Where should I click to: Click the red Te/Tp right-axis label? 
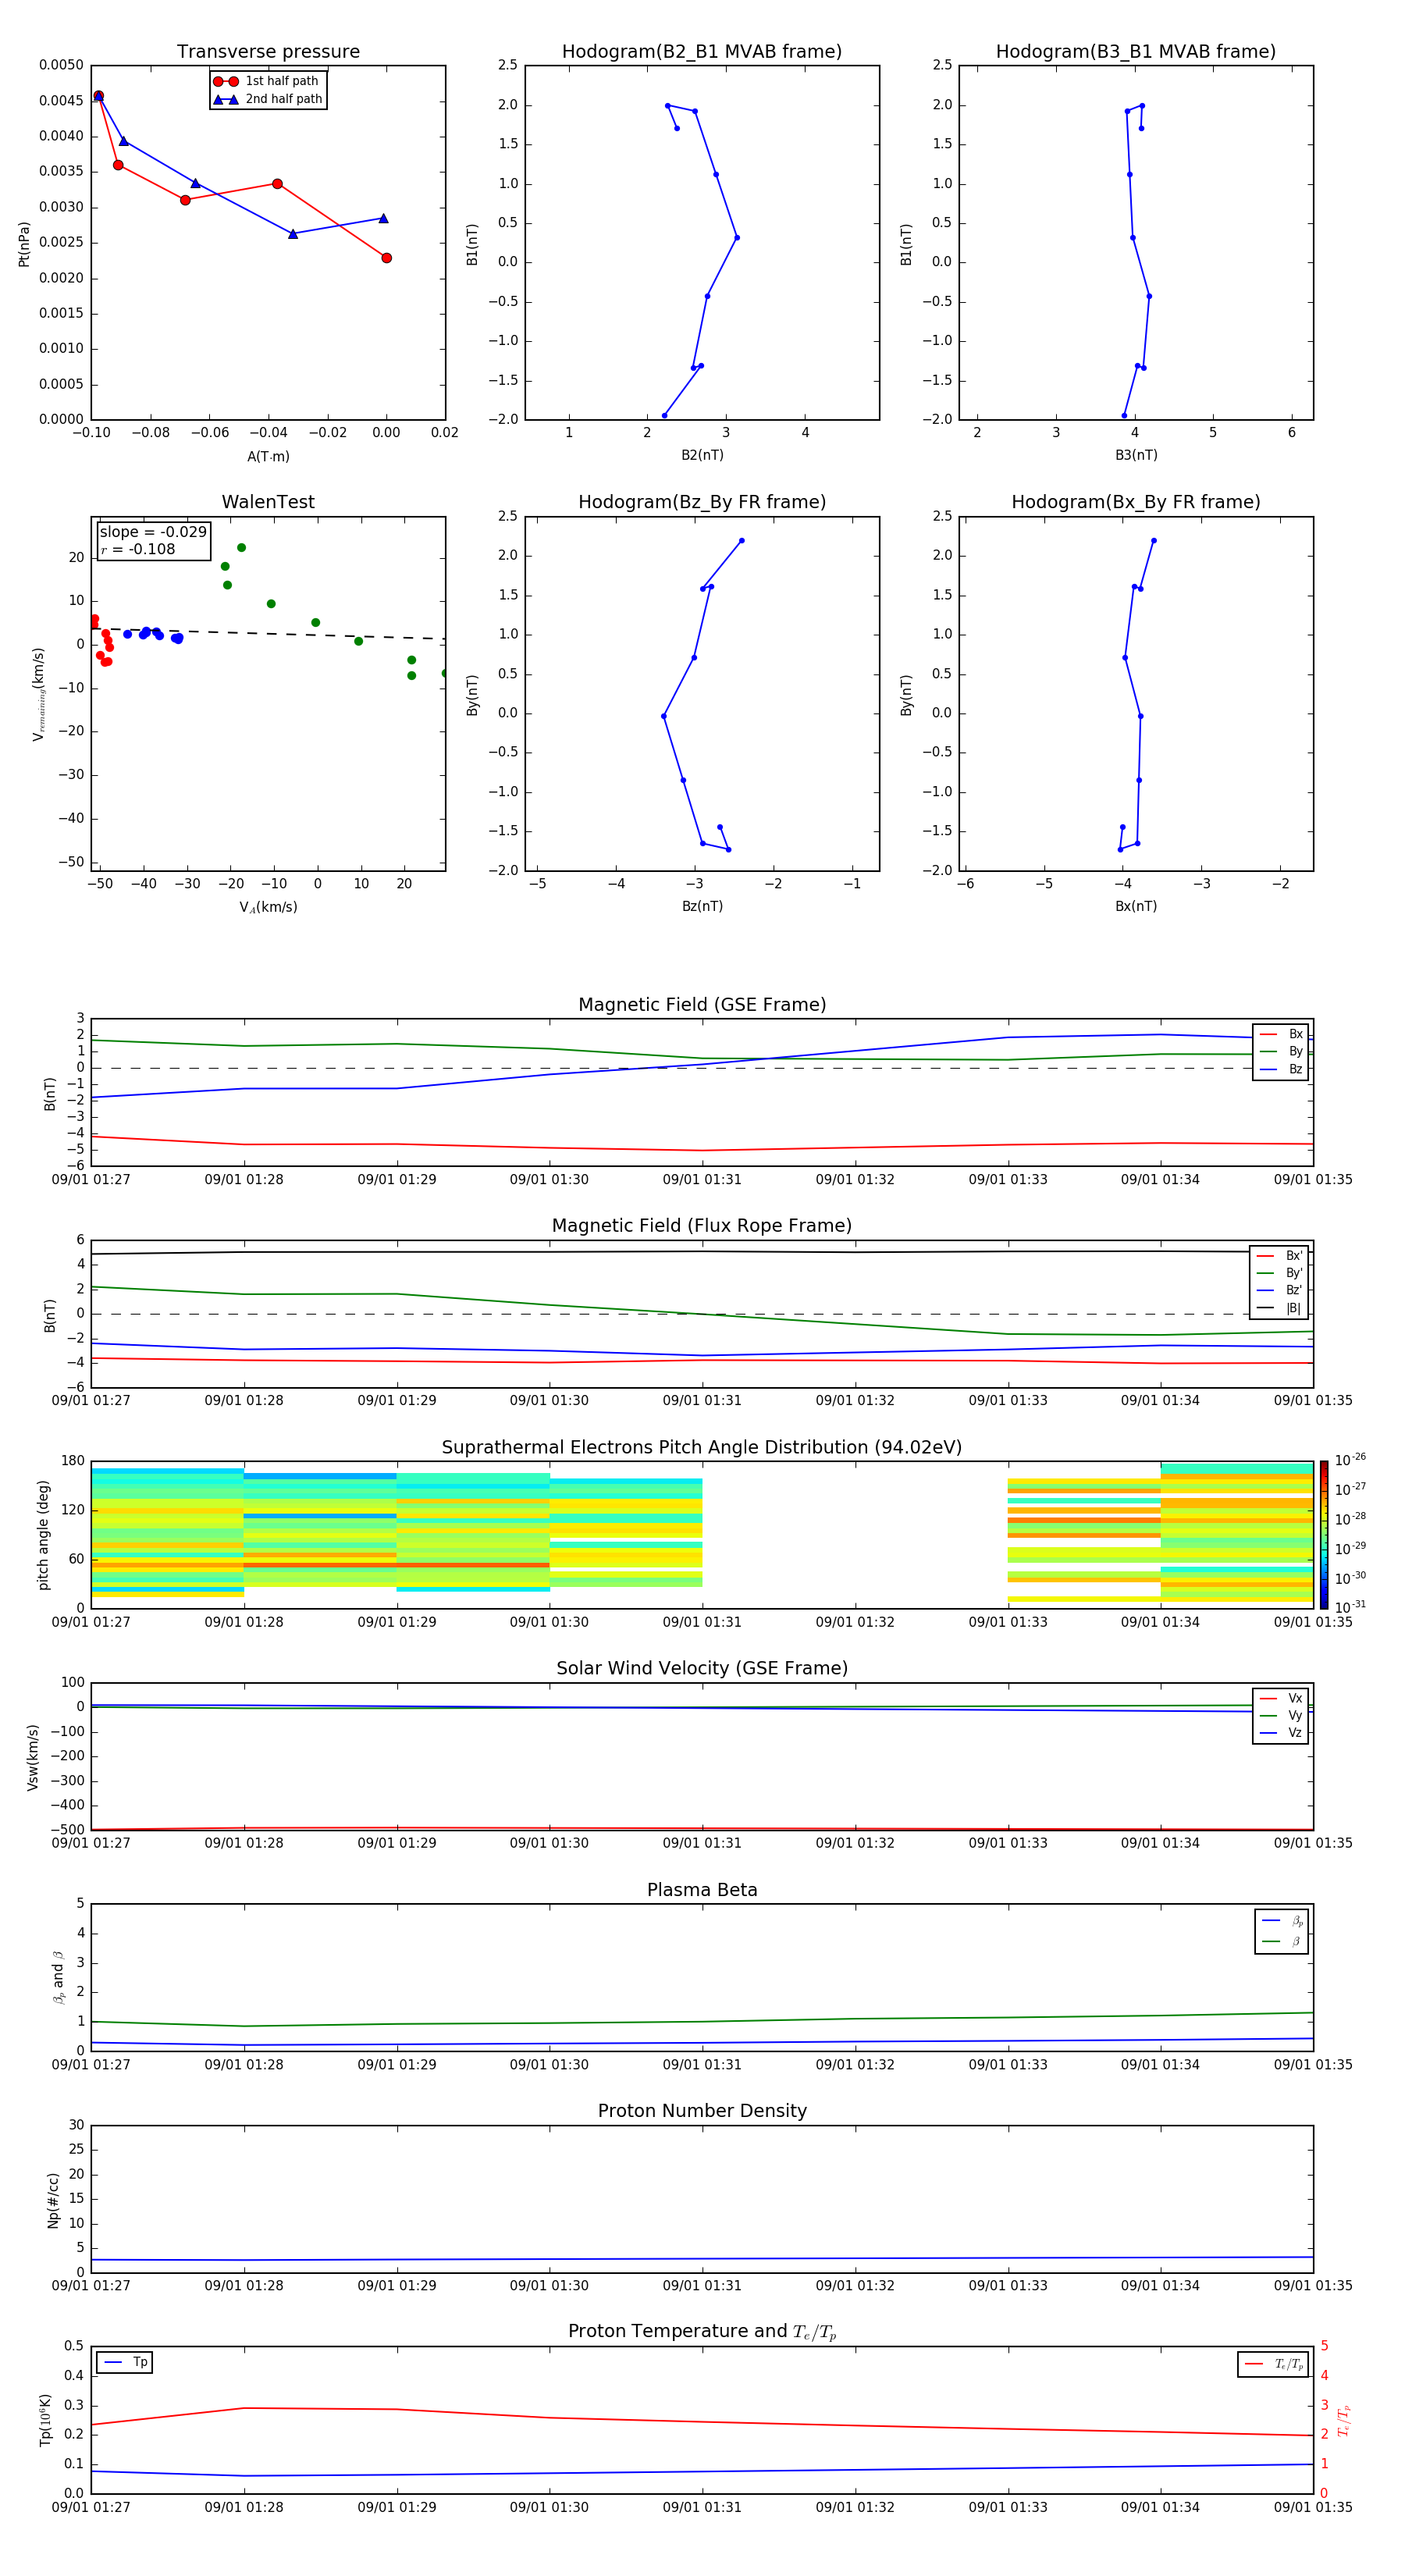(x=1344, y=2420)
